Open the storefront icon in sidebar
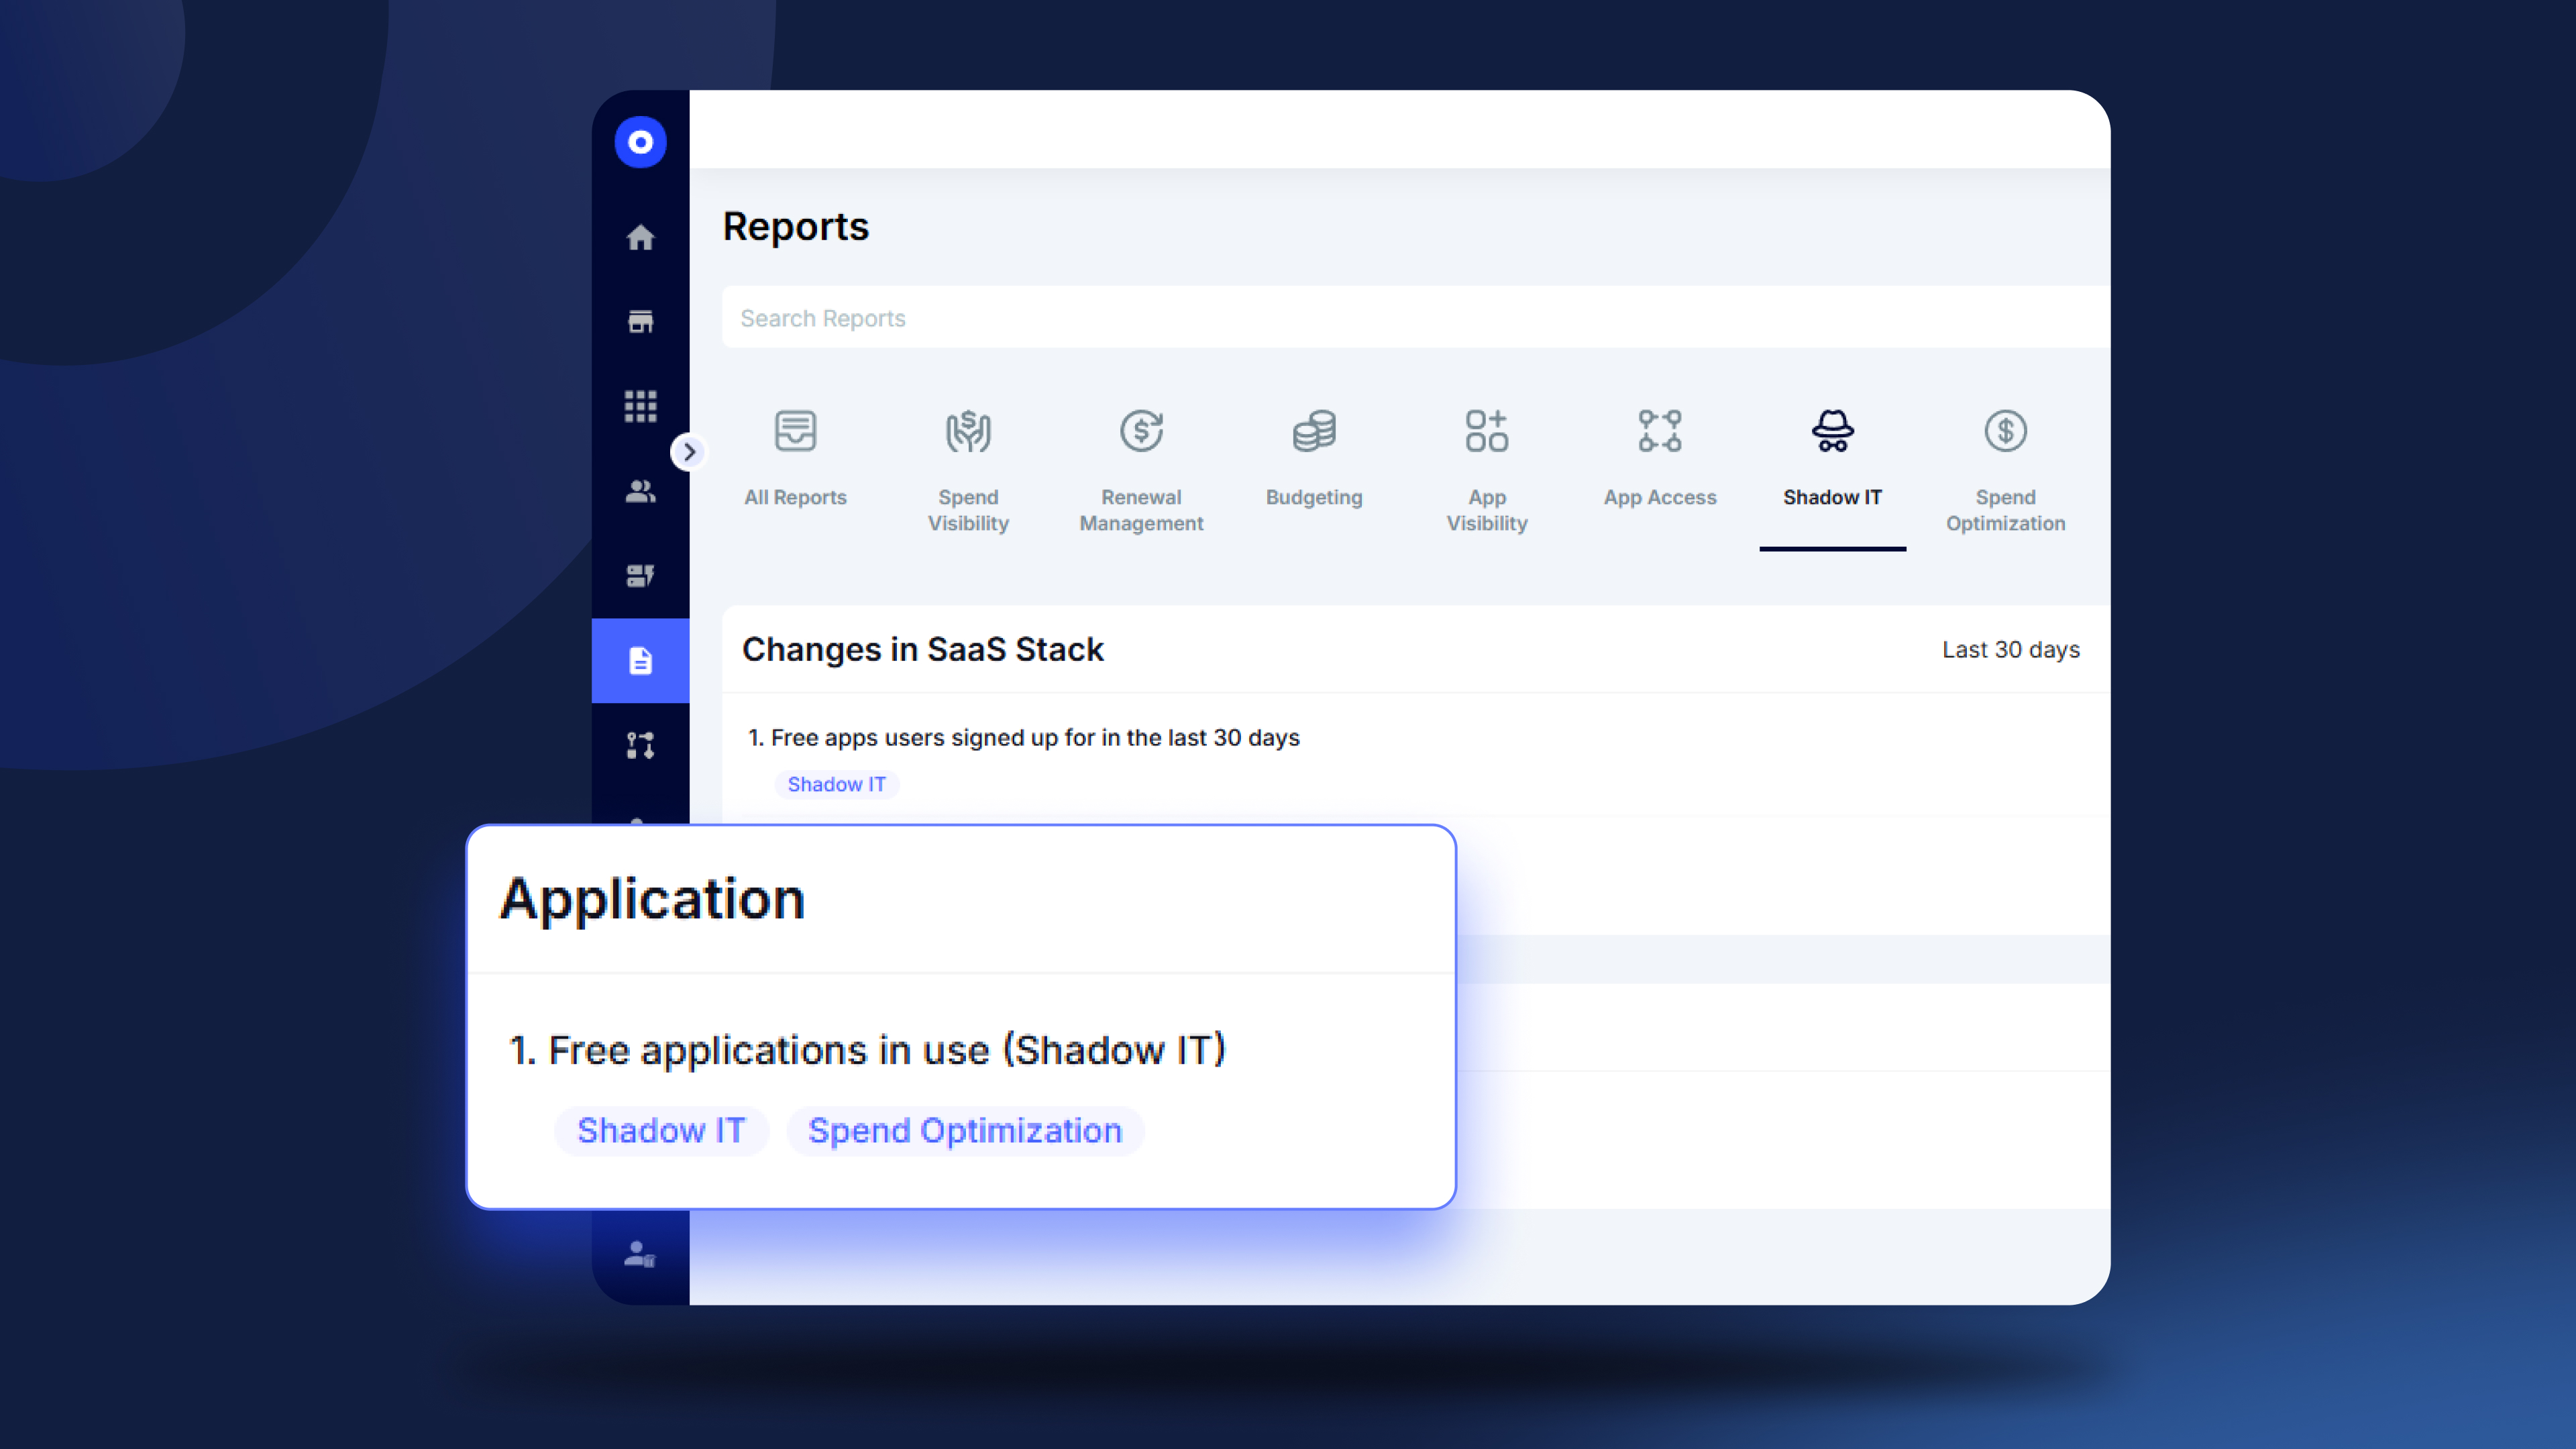This screenshot has height=1449, width=2576. pyautogui.click(x=640, y=321)
